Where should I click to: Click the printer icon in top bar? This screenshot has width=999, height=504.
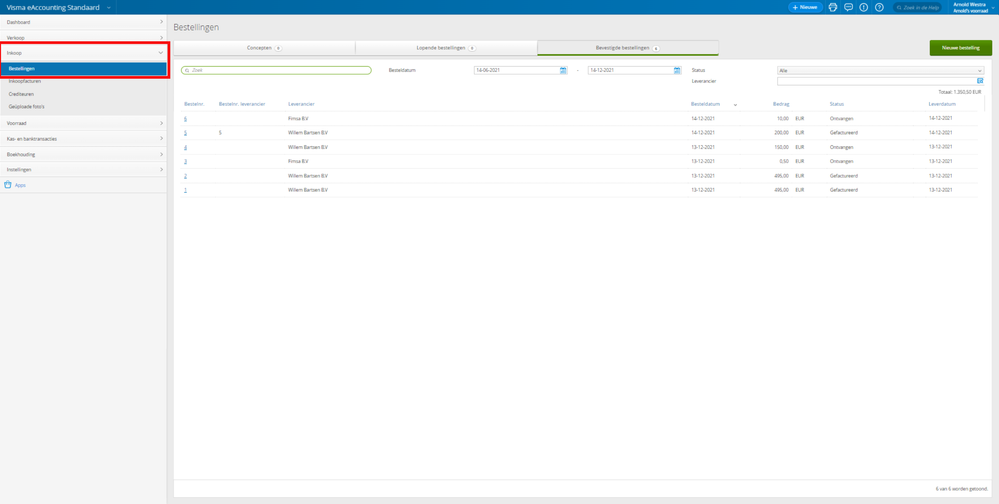pos(833,7)
